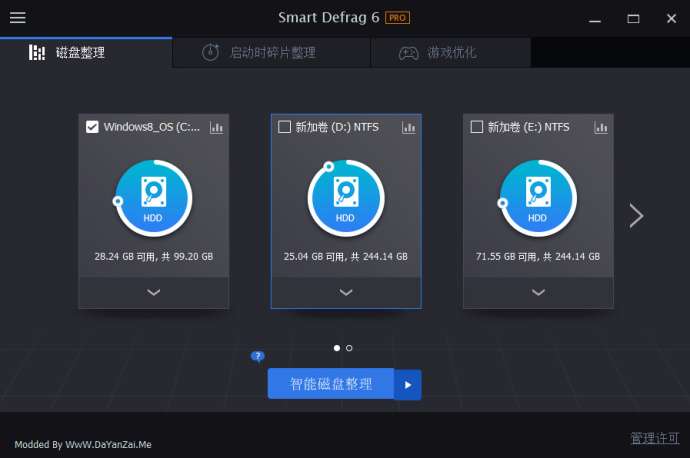Screen dimensions: 690x458
Task: Show next drives with right arrow
Action: [636, 215]
